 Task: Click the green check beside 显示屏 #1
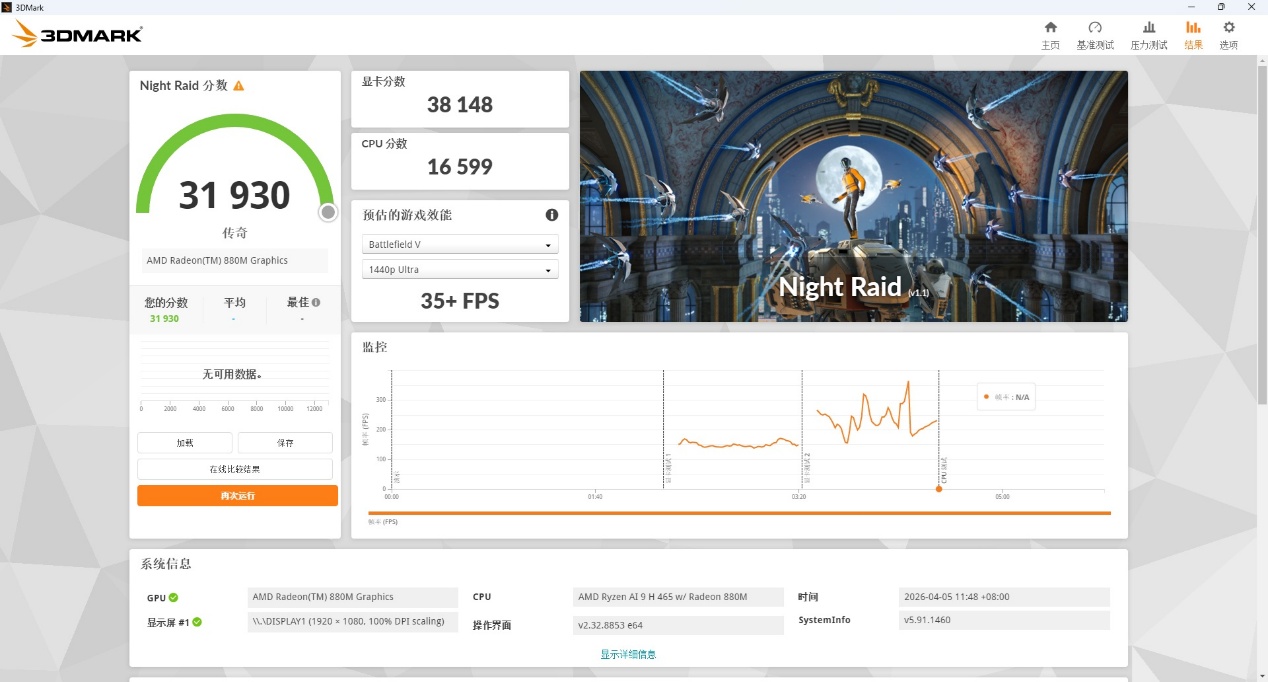(x=197, y=622)
